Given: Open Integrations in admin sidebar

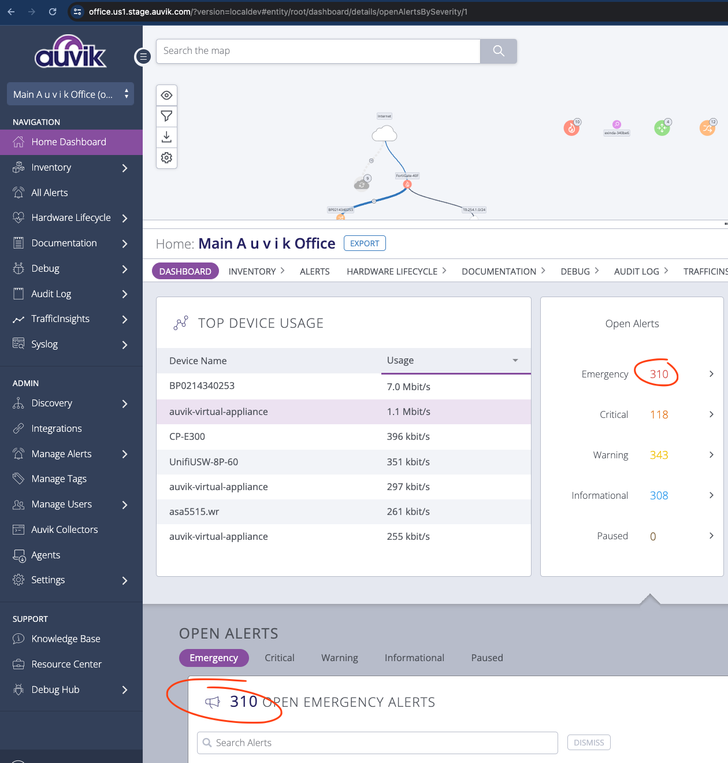Looking at the screenshot, I should tap(56, 429).
